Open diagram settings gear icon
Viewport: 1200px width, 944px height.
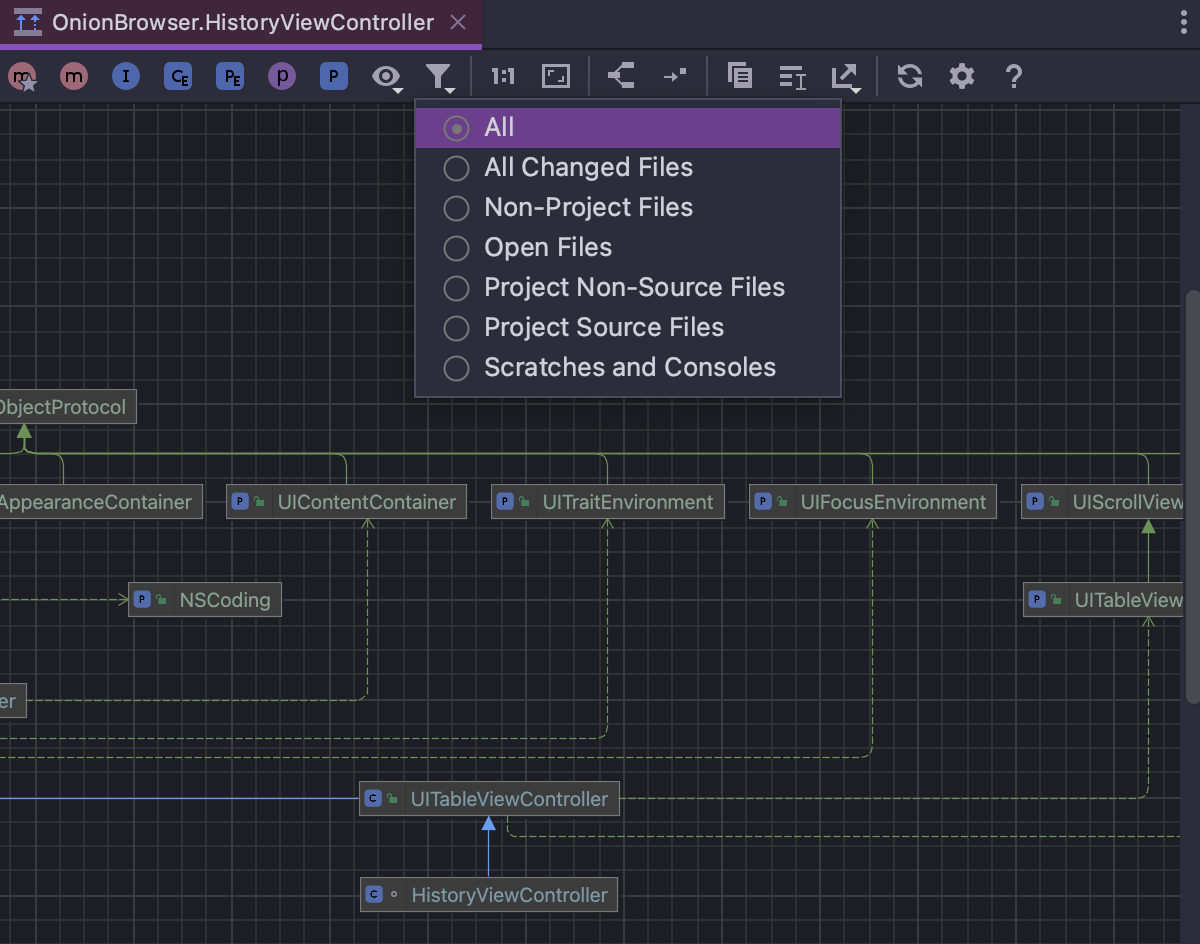[961, 76]
